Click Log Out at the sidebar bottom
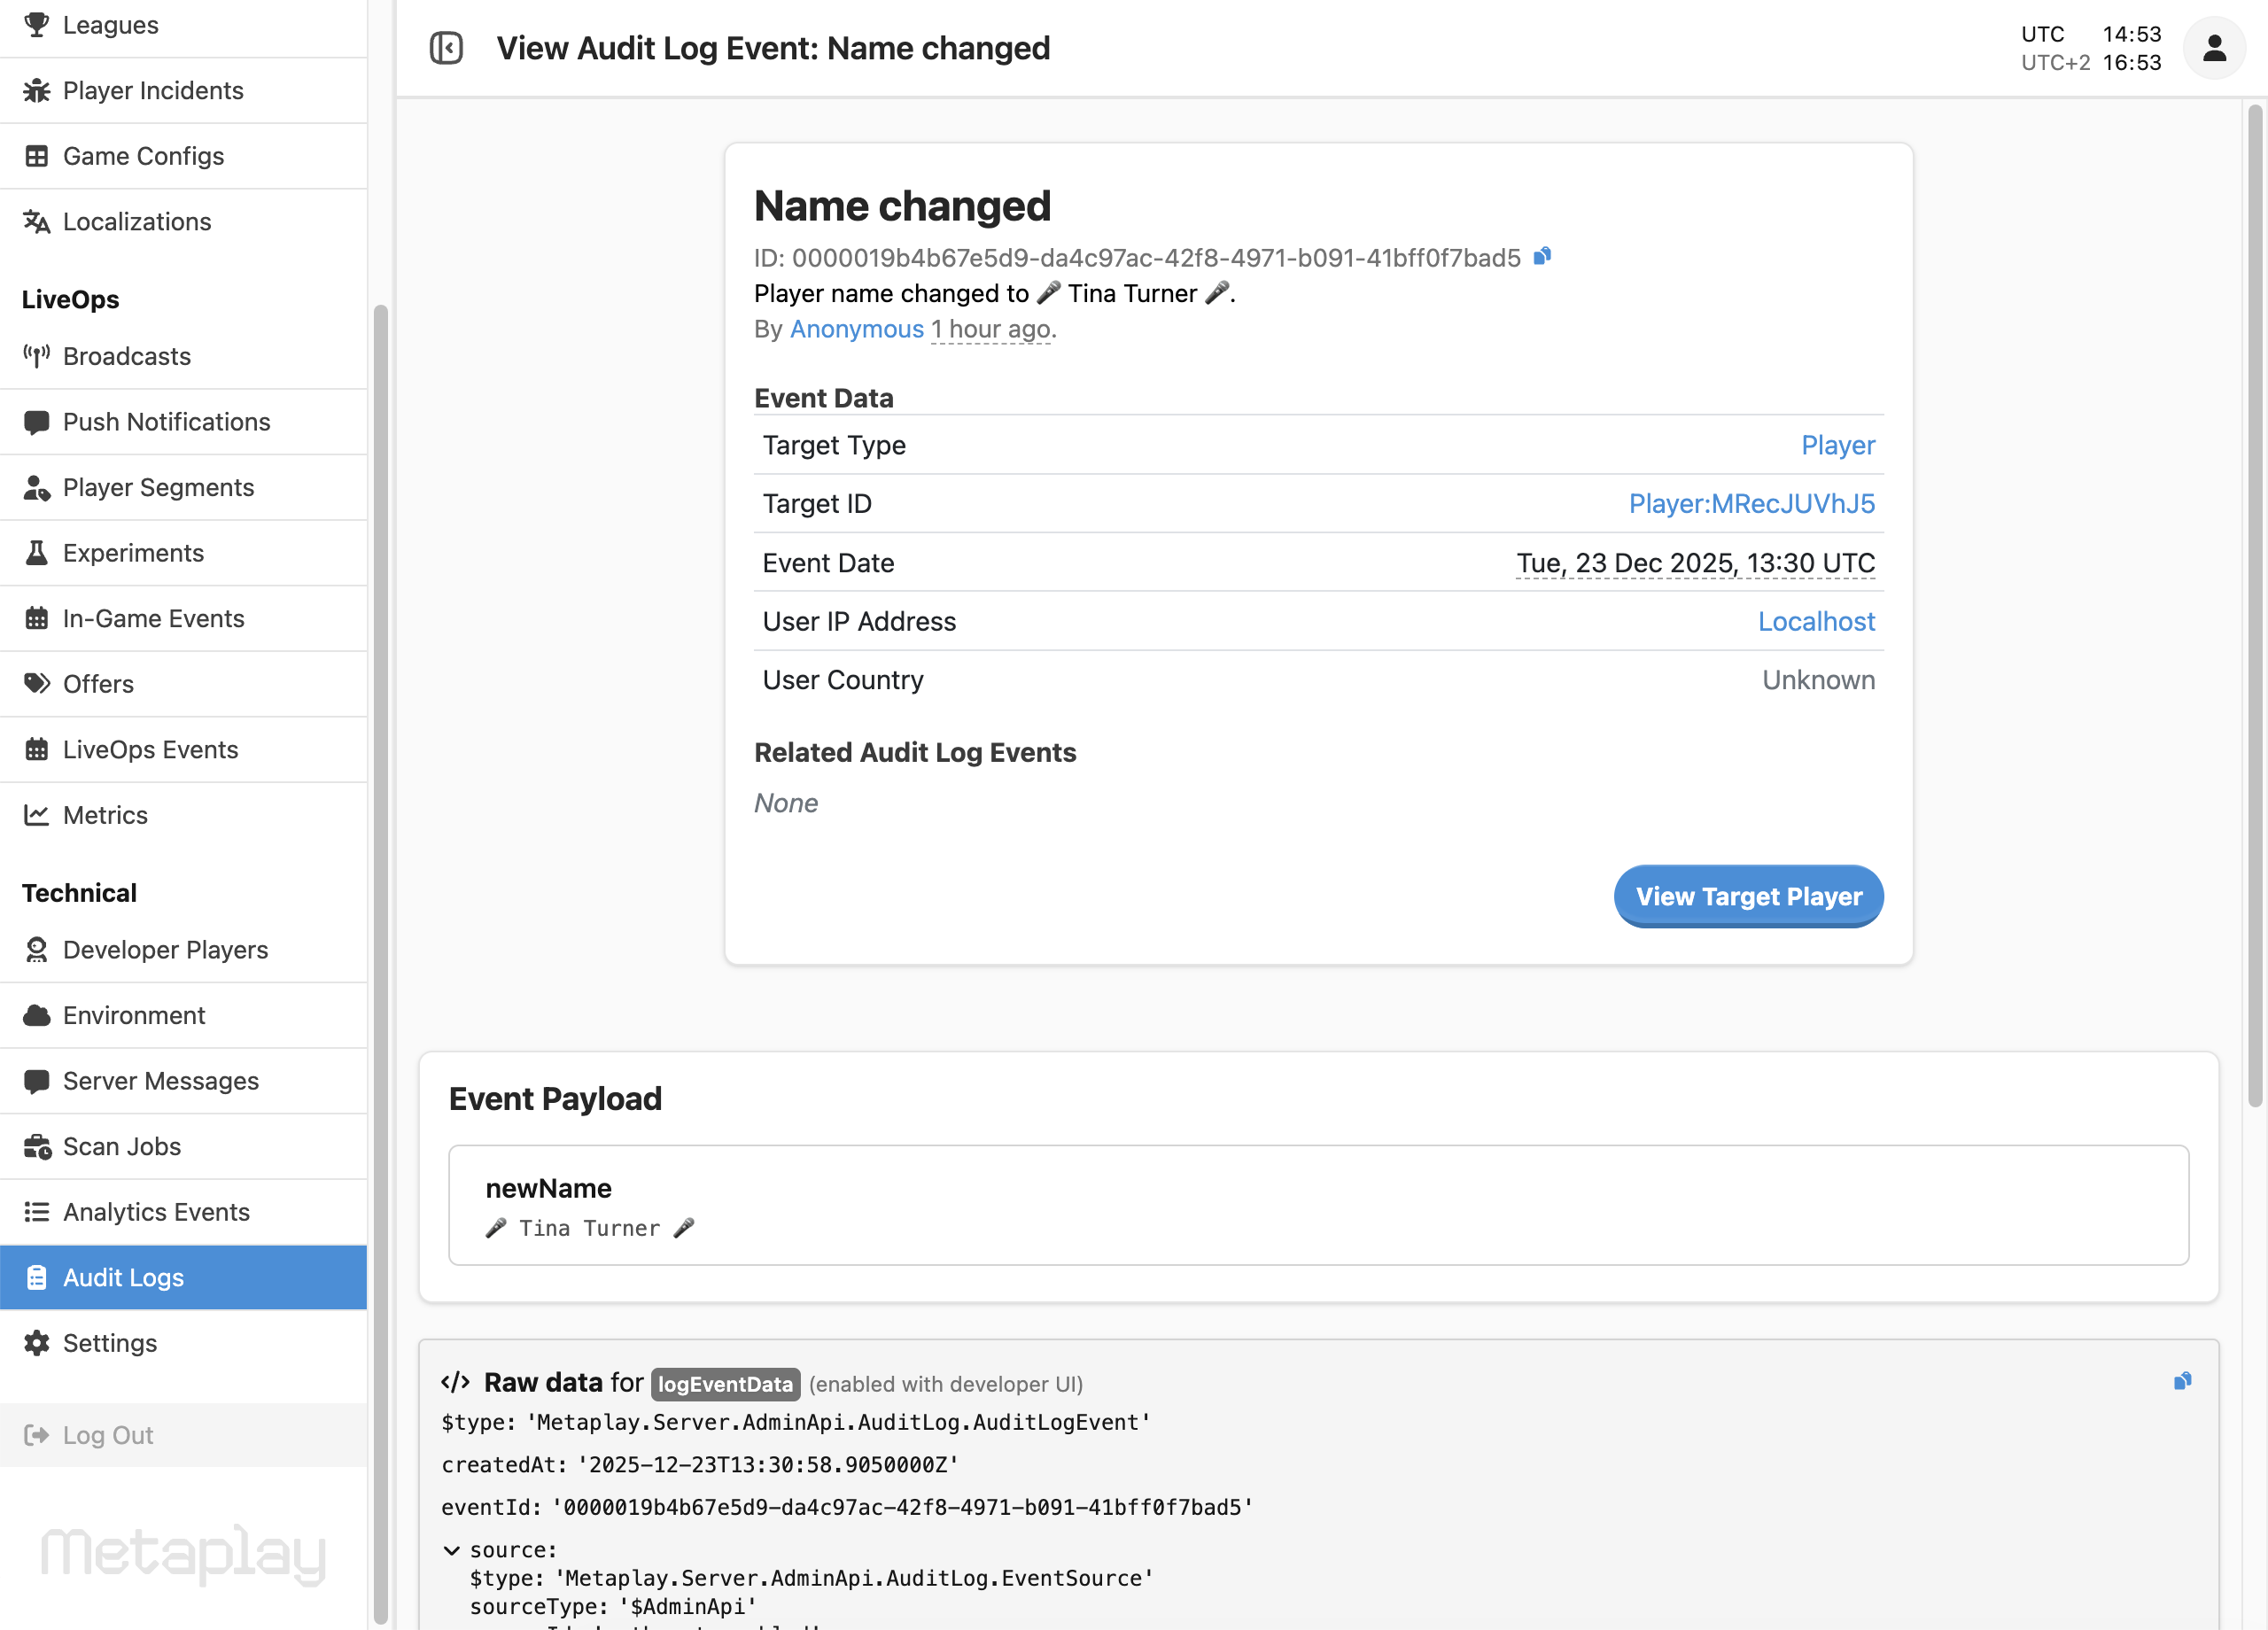Viewport: 2268px width, 1630px height. [x=108, y=1434]
